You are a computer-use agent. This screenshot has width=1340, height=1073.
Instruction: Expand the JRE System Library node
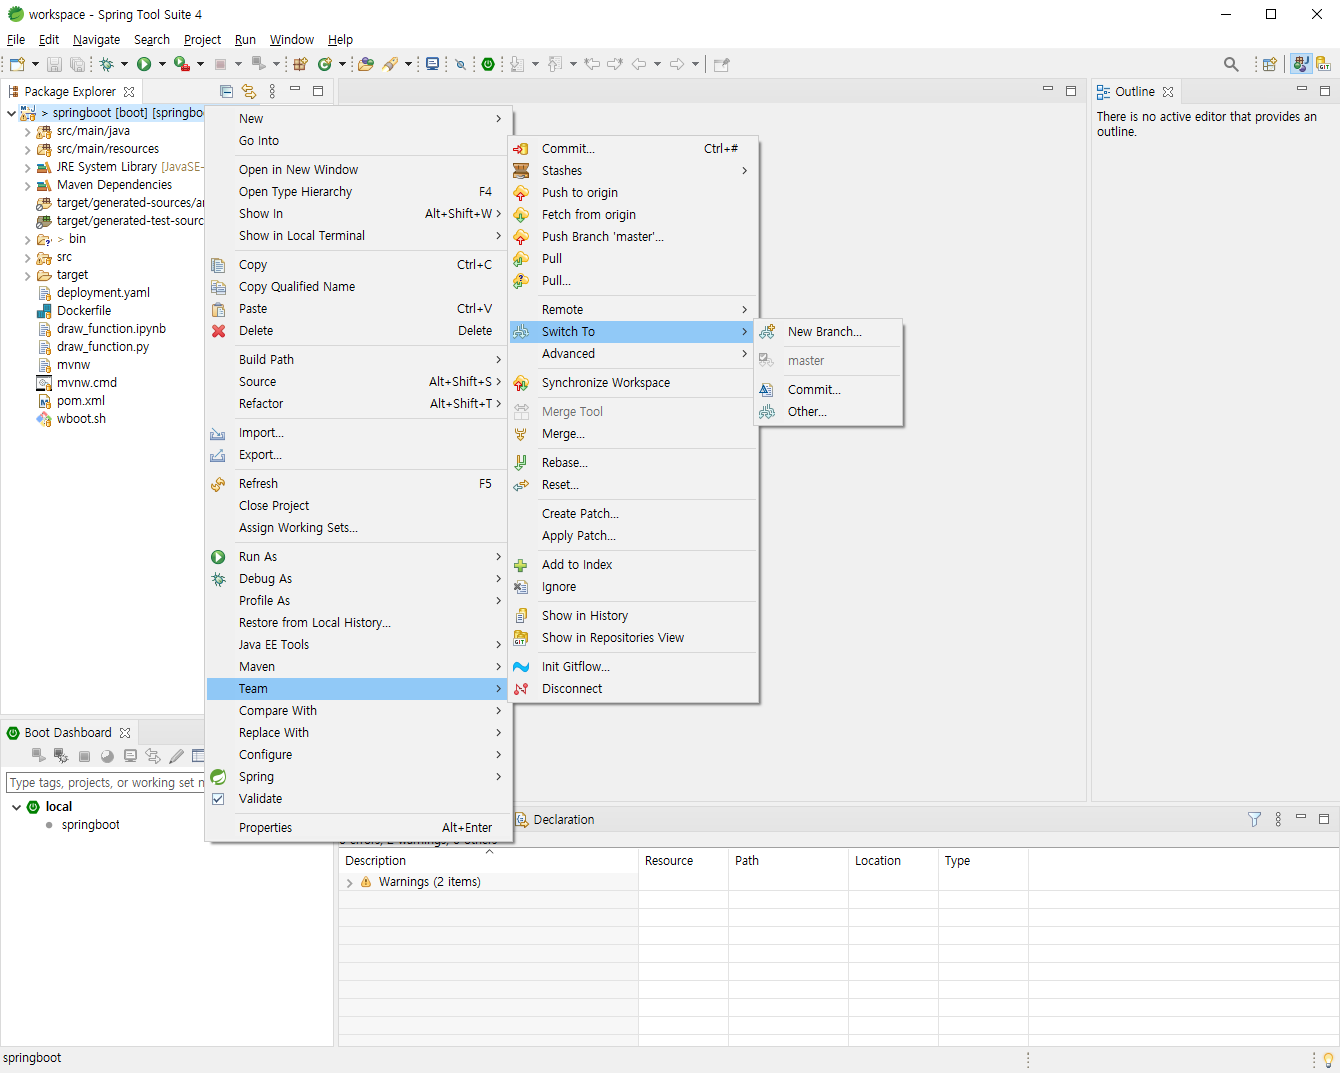[x=27, y=167]
